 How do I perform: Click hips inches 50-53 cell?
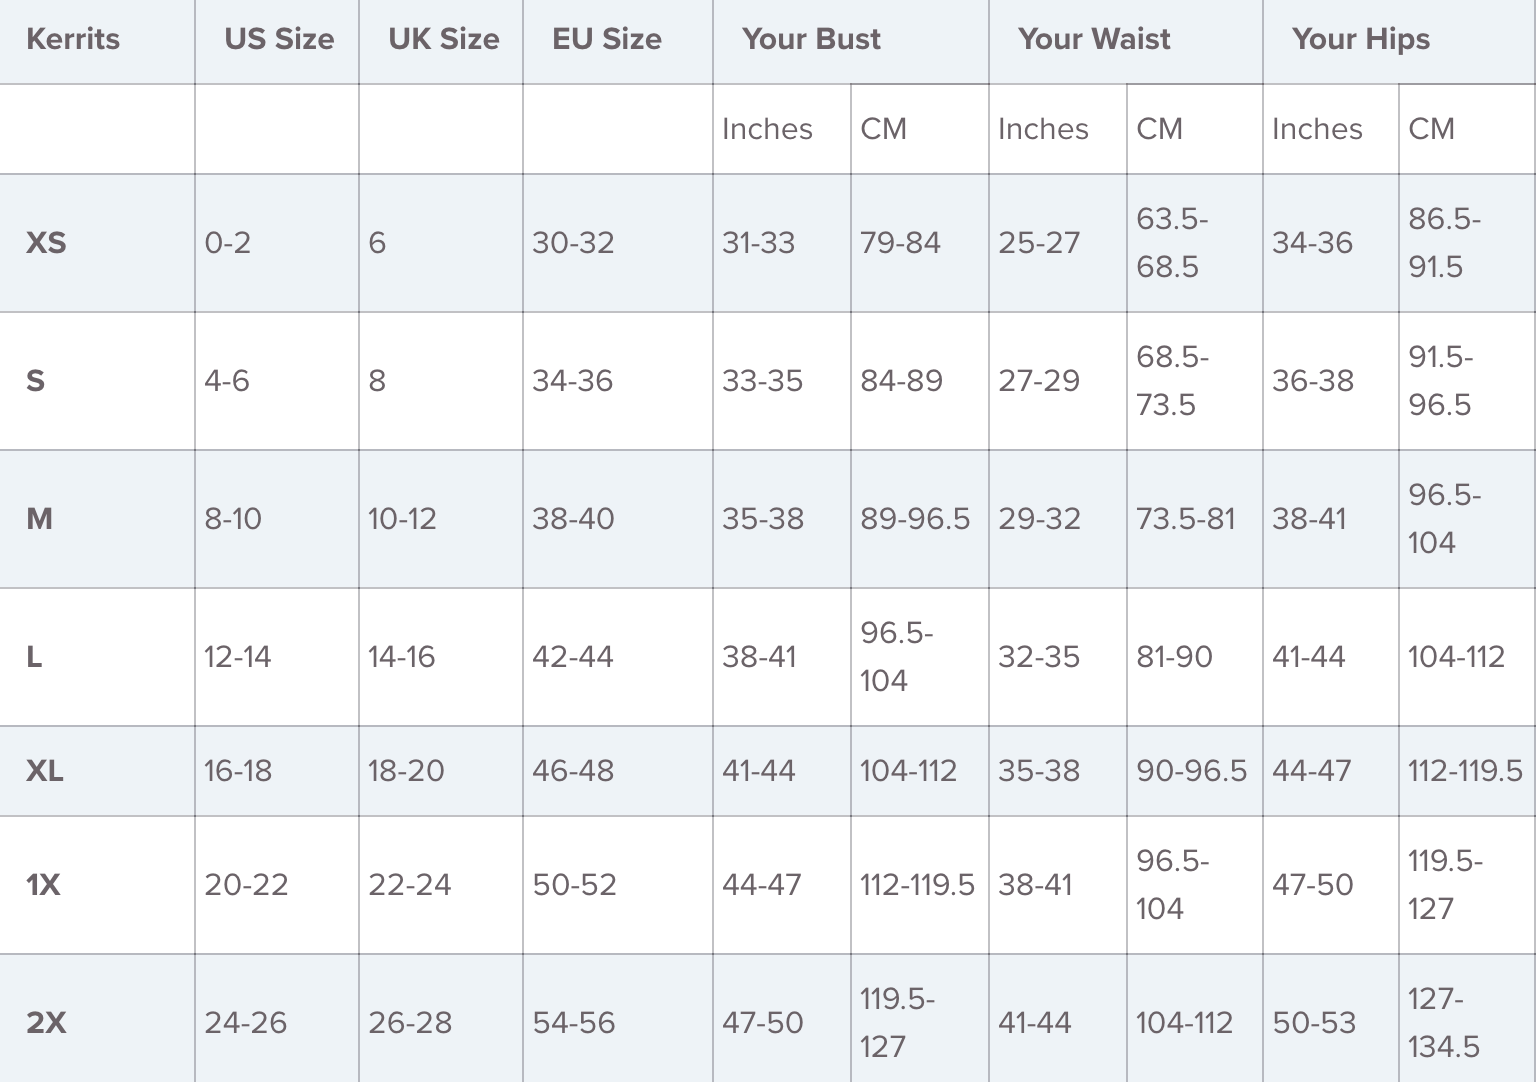tap(1314, 1023)
